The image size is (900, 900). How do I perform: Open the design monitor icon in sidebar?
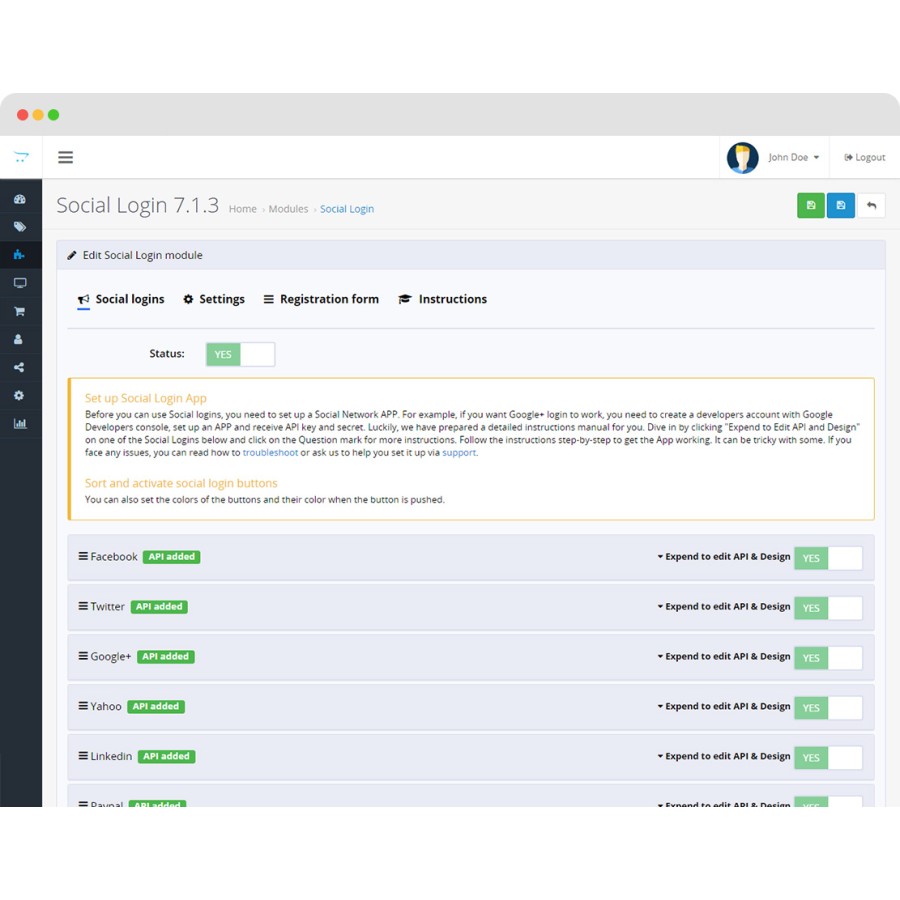tap(20, 283)
